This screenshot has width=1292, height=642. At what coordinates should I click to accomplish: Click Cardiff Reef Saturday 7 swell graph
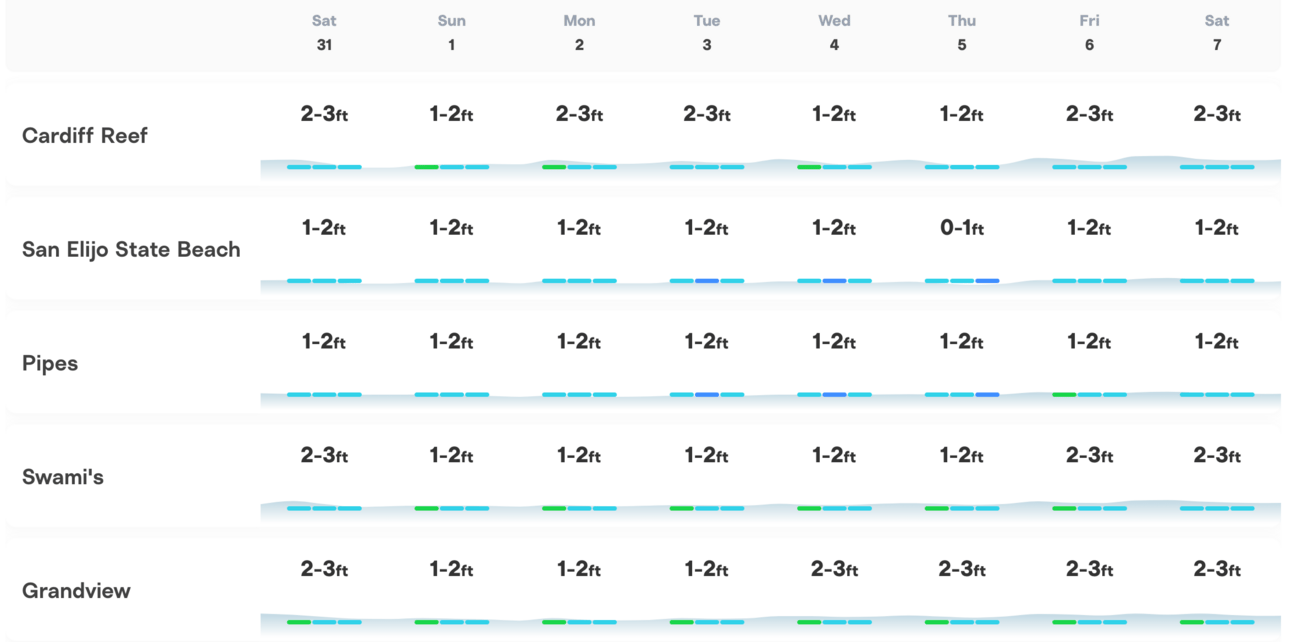(x=1217, y=167)
